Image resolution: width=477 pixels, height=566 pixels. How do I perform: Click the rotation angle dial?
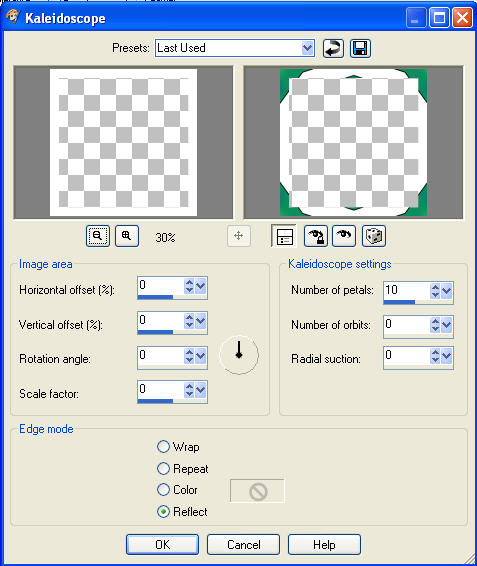[239, 355]
